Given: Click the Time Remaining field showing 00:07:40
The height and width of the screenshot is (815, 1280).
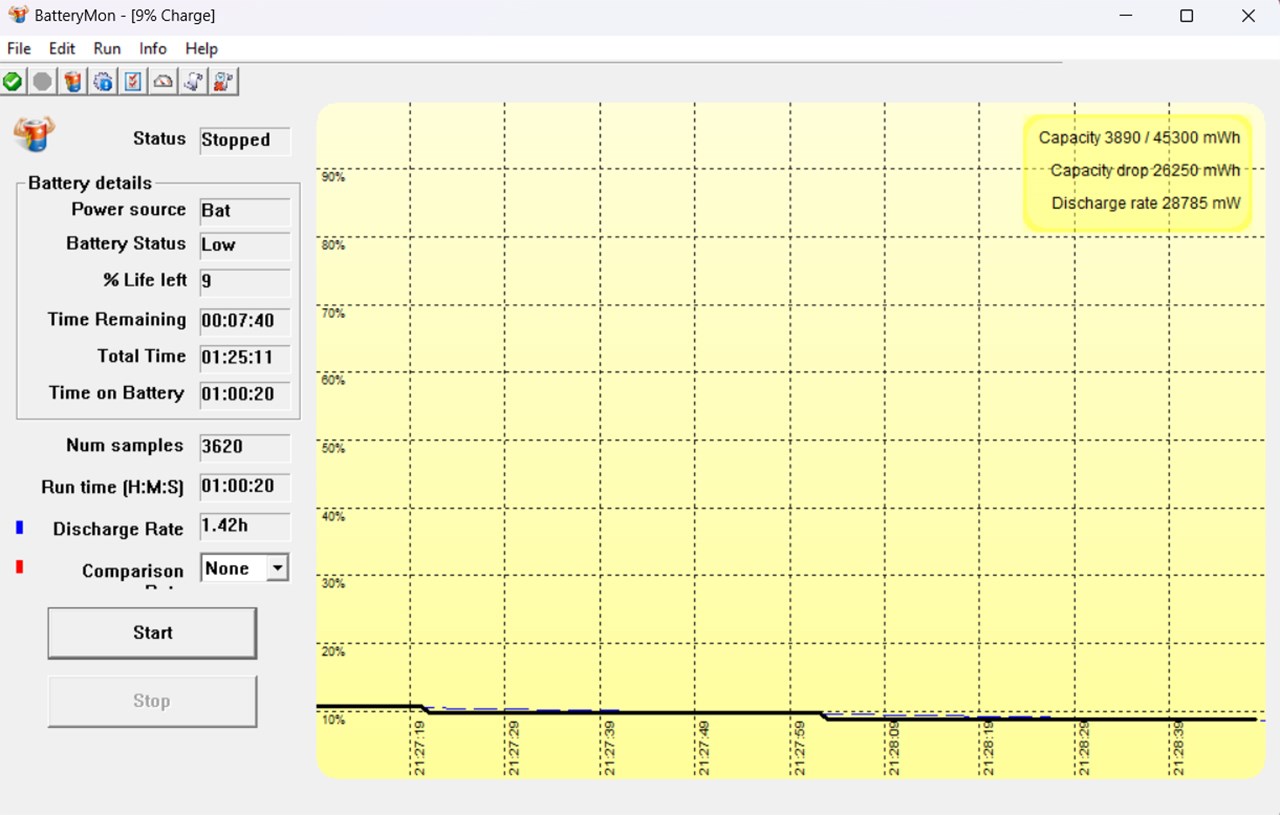Looking at the screenshot, I should tap(245, 321).
